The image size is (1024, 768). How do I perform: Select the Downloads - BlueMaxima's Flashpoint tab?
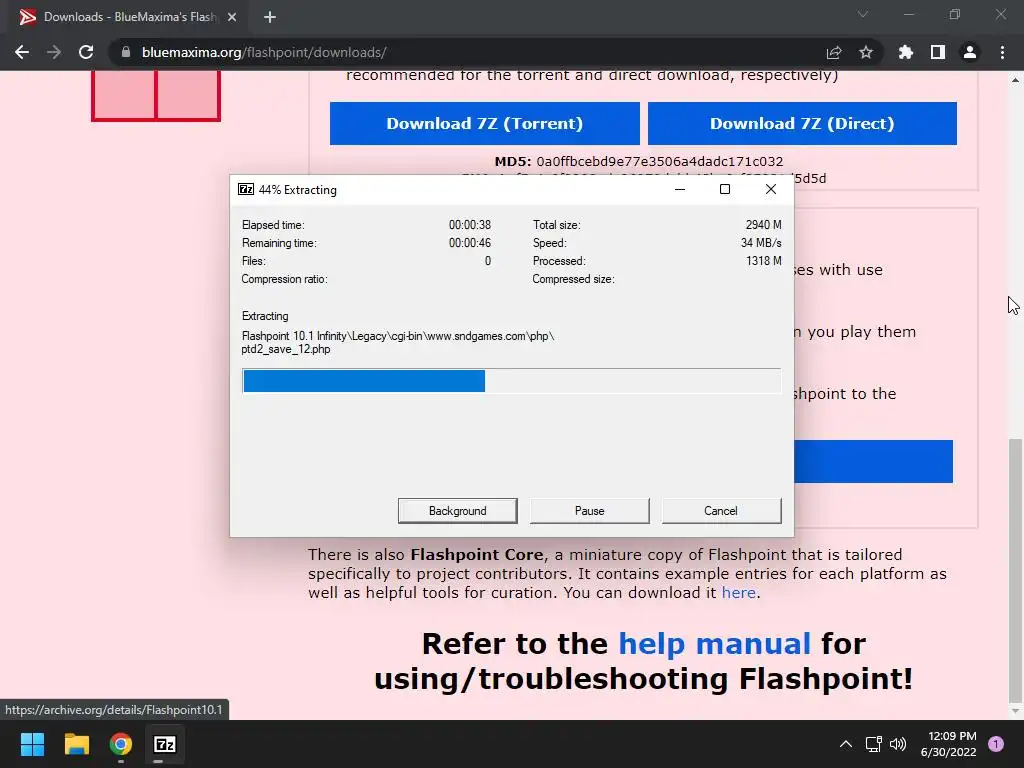click(x=124, y=17)
